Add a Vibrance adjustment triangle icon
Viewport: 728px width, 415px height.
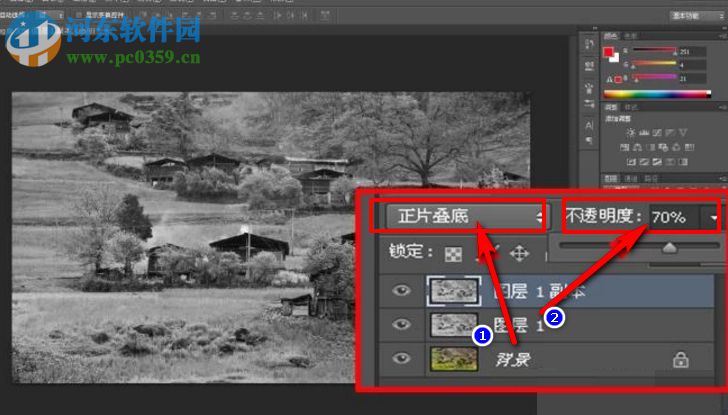(x=683, y=133)
